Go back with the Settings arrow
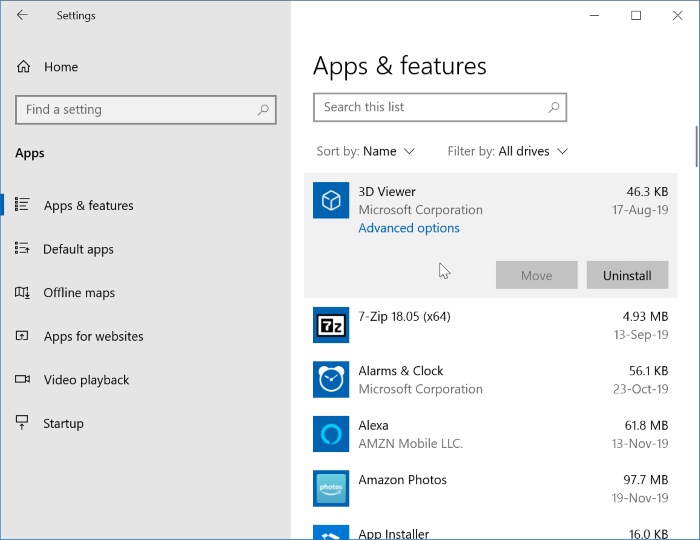700x540 pixels. [x=22, y=15]
